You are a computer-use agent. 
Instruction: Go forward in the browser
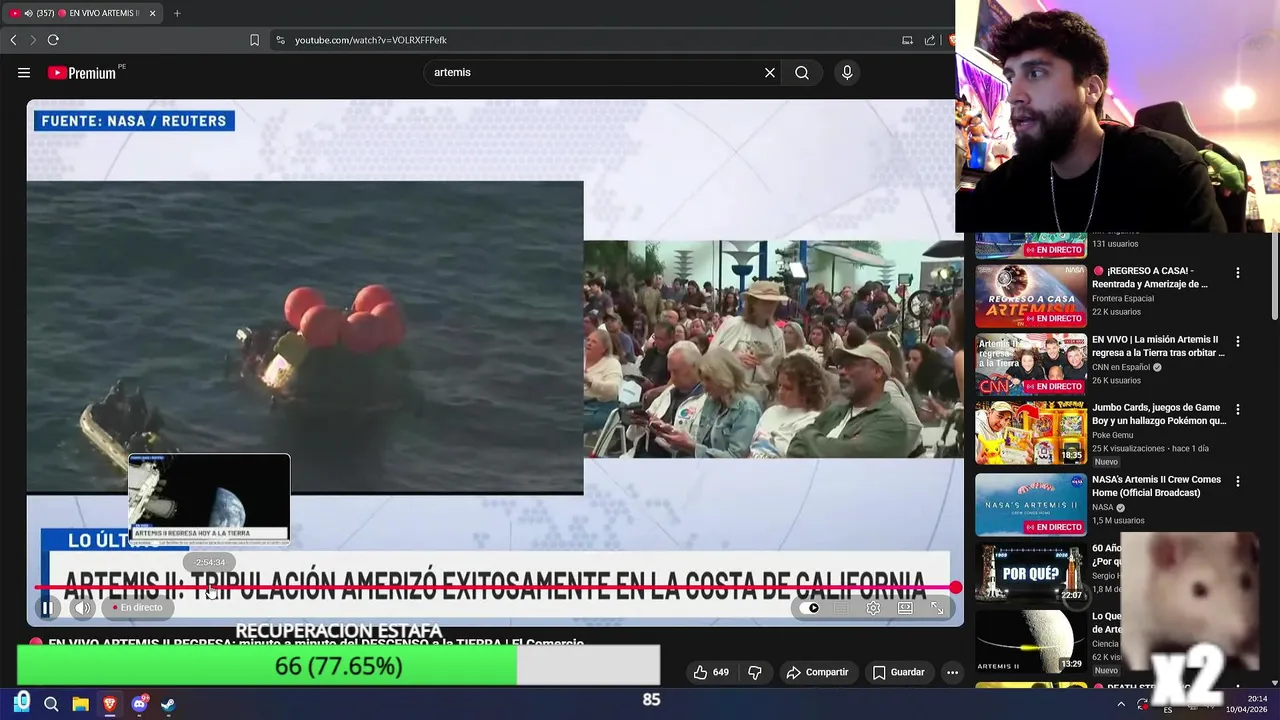pyautogui.click(x=33, y=40)
